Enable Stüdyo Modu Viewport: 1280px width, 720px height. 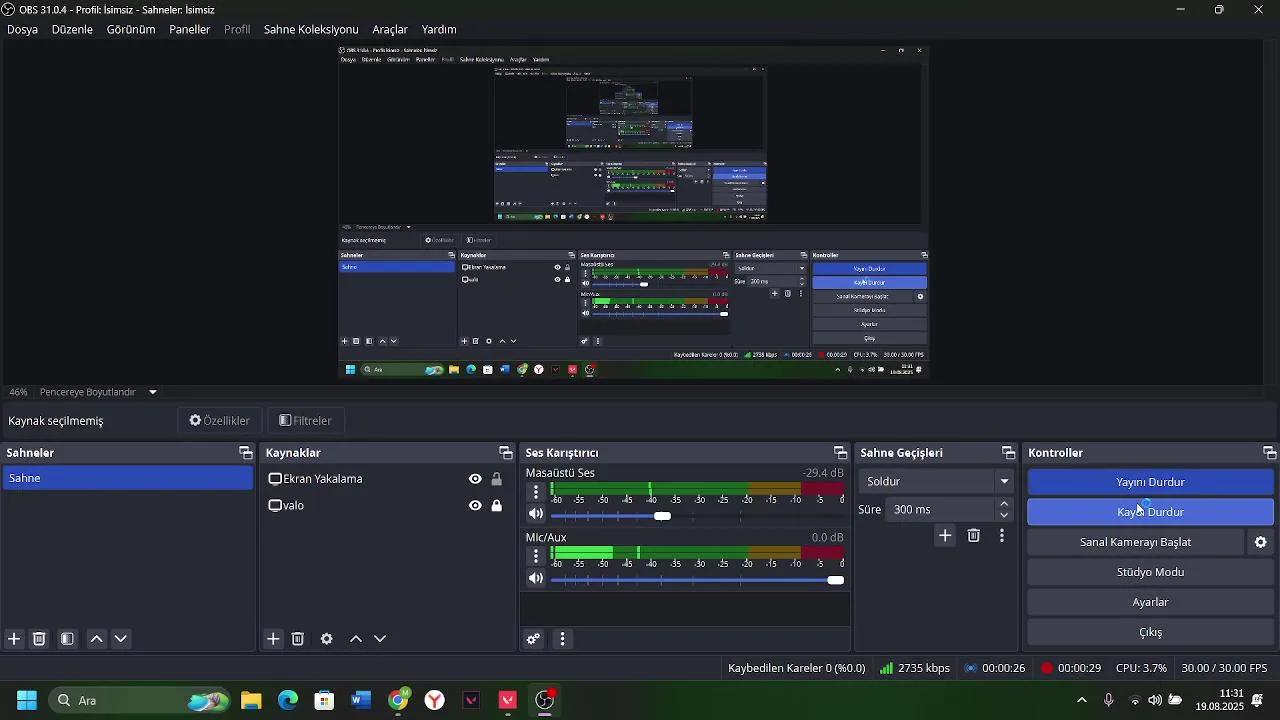coord(1151,572)
